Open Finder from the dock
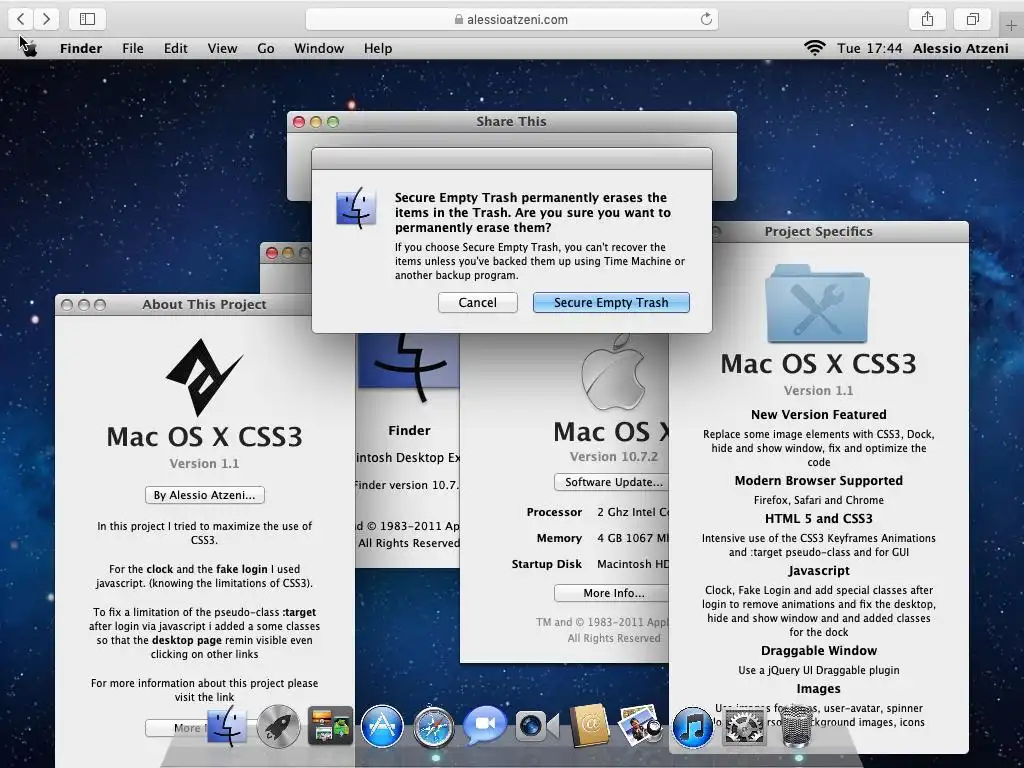The height and width of the screenshot is (768, 1024). coord(227,726)
